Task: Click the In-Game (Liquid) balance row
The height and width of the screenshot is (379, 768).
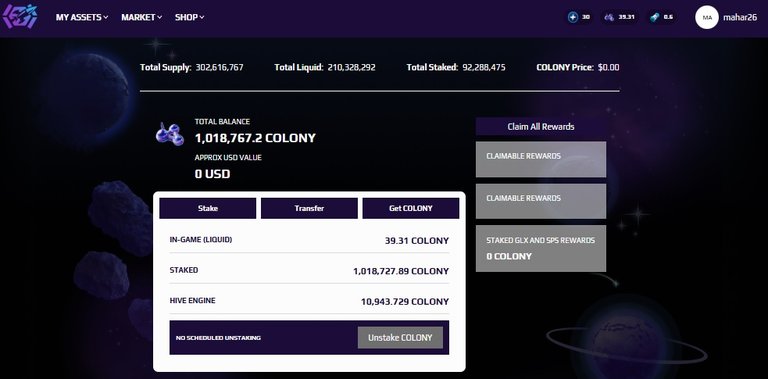Action: pyautogui.click(x=309, y=240)
